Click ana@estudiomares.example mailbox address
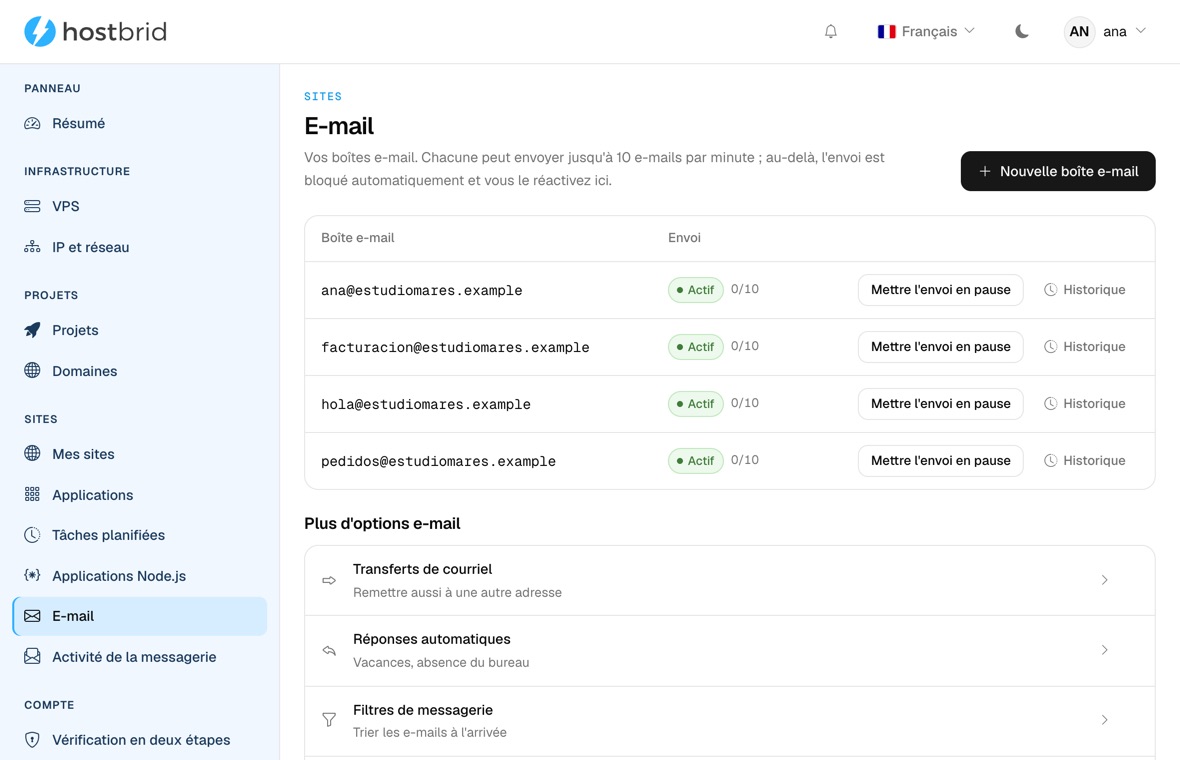 point(421,290)
